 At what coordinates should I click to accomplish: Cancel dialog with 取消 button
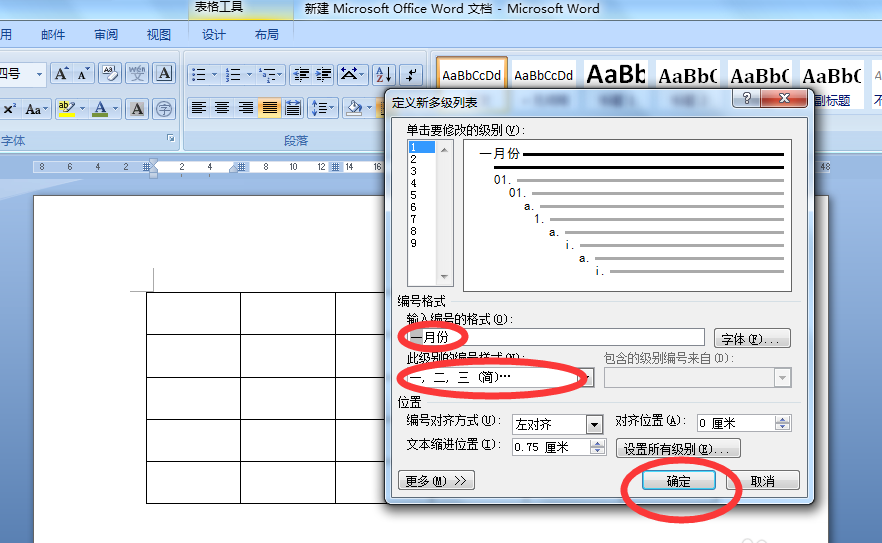tap(762, 481)
